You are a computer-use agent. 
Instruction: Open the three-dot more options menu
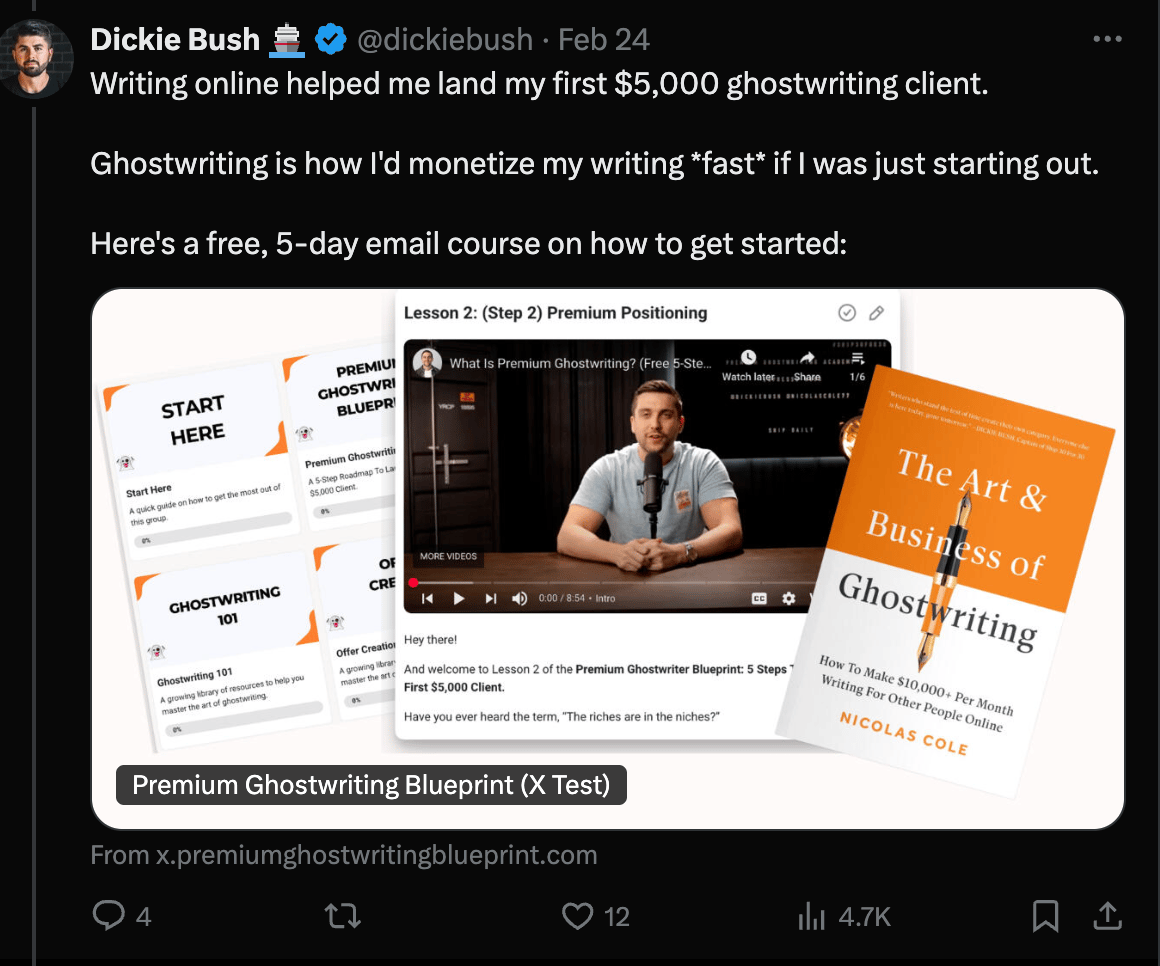click(1107, 39)
